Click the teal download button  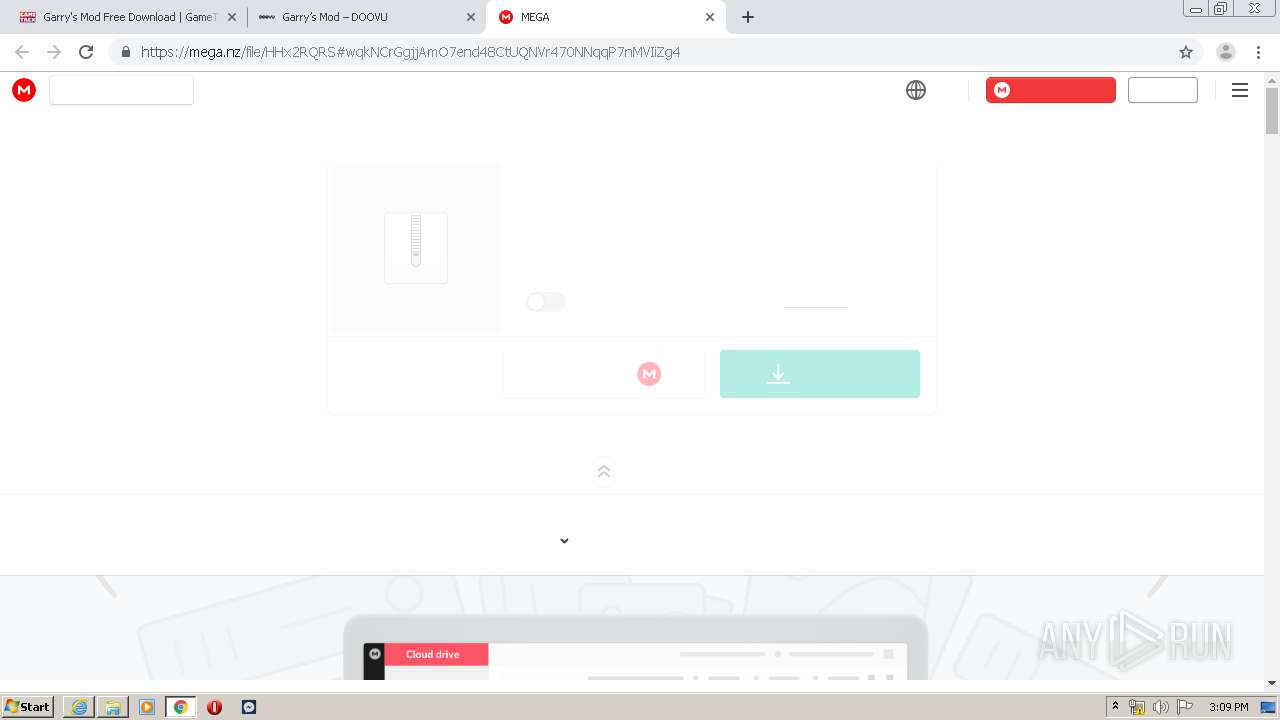tap(820, 374)
